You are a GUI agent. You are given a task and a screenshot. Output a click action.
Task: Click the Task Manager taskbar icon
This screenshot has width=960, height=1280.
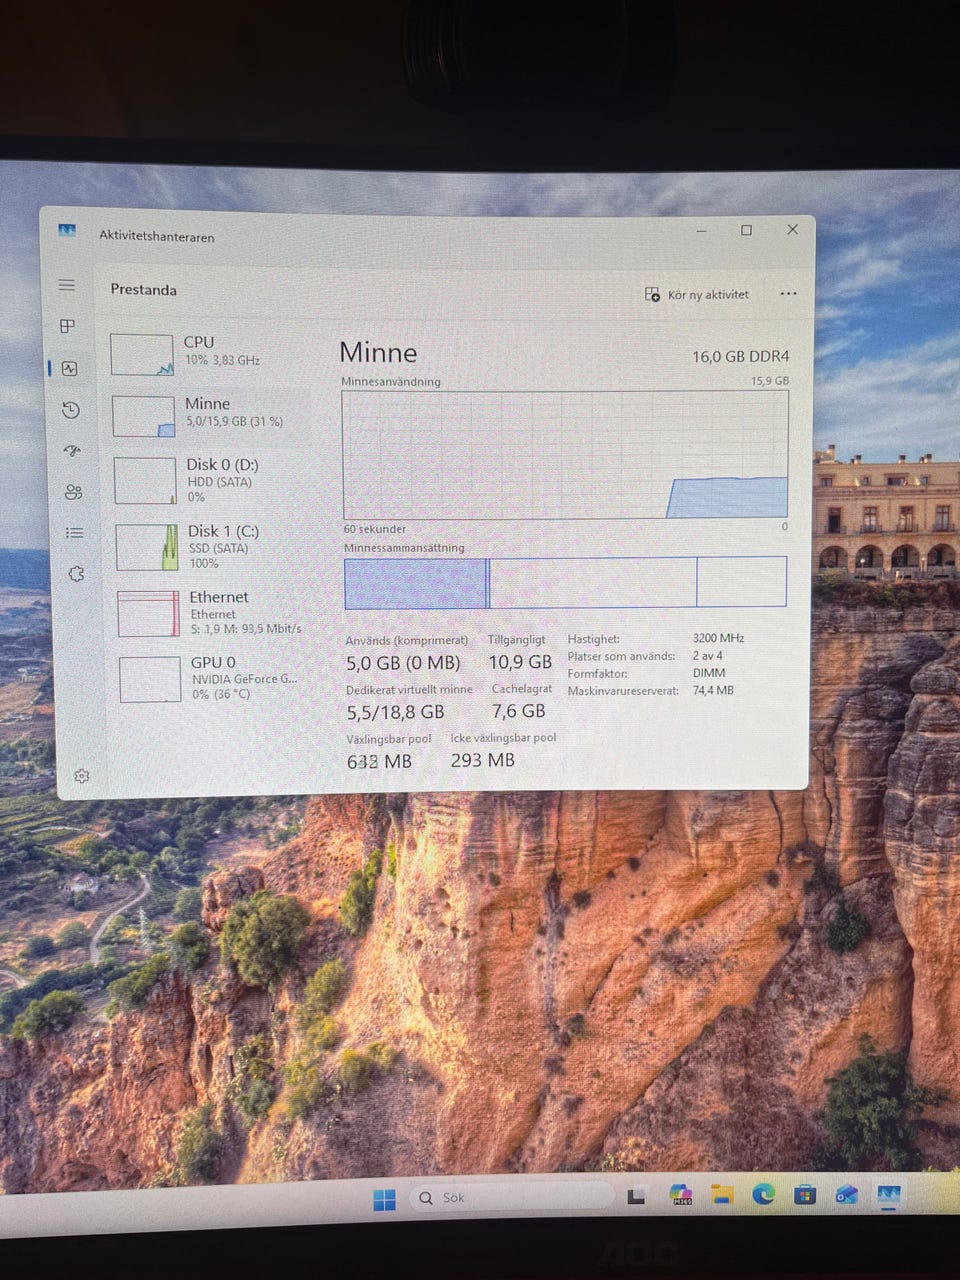[888, 1194]
